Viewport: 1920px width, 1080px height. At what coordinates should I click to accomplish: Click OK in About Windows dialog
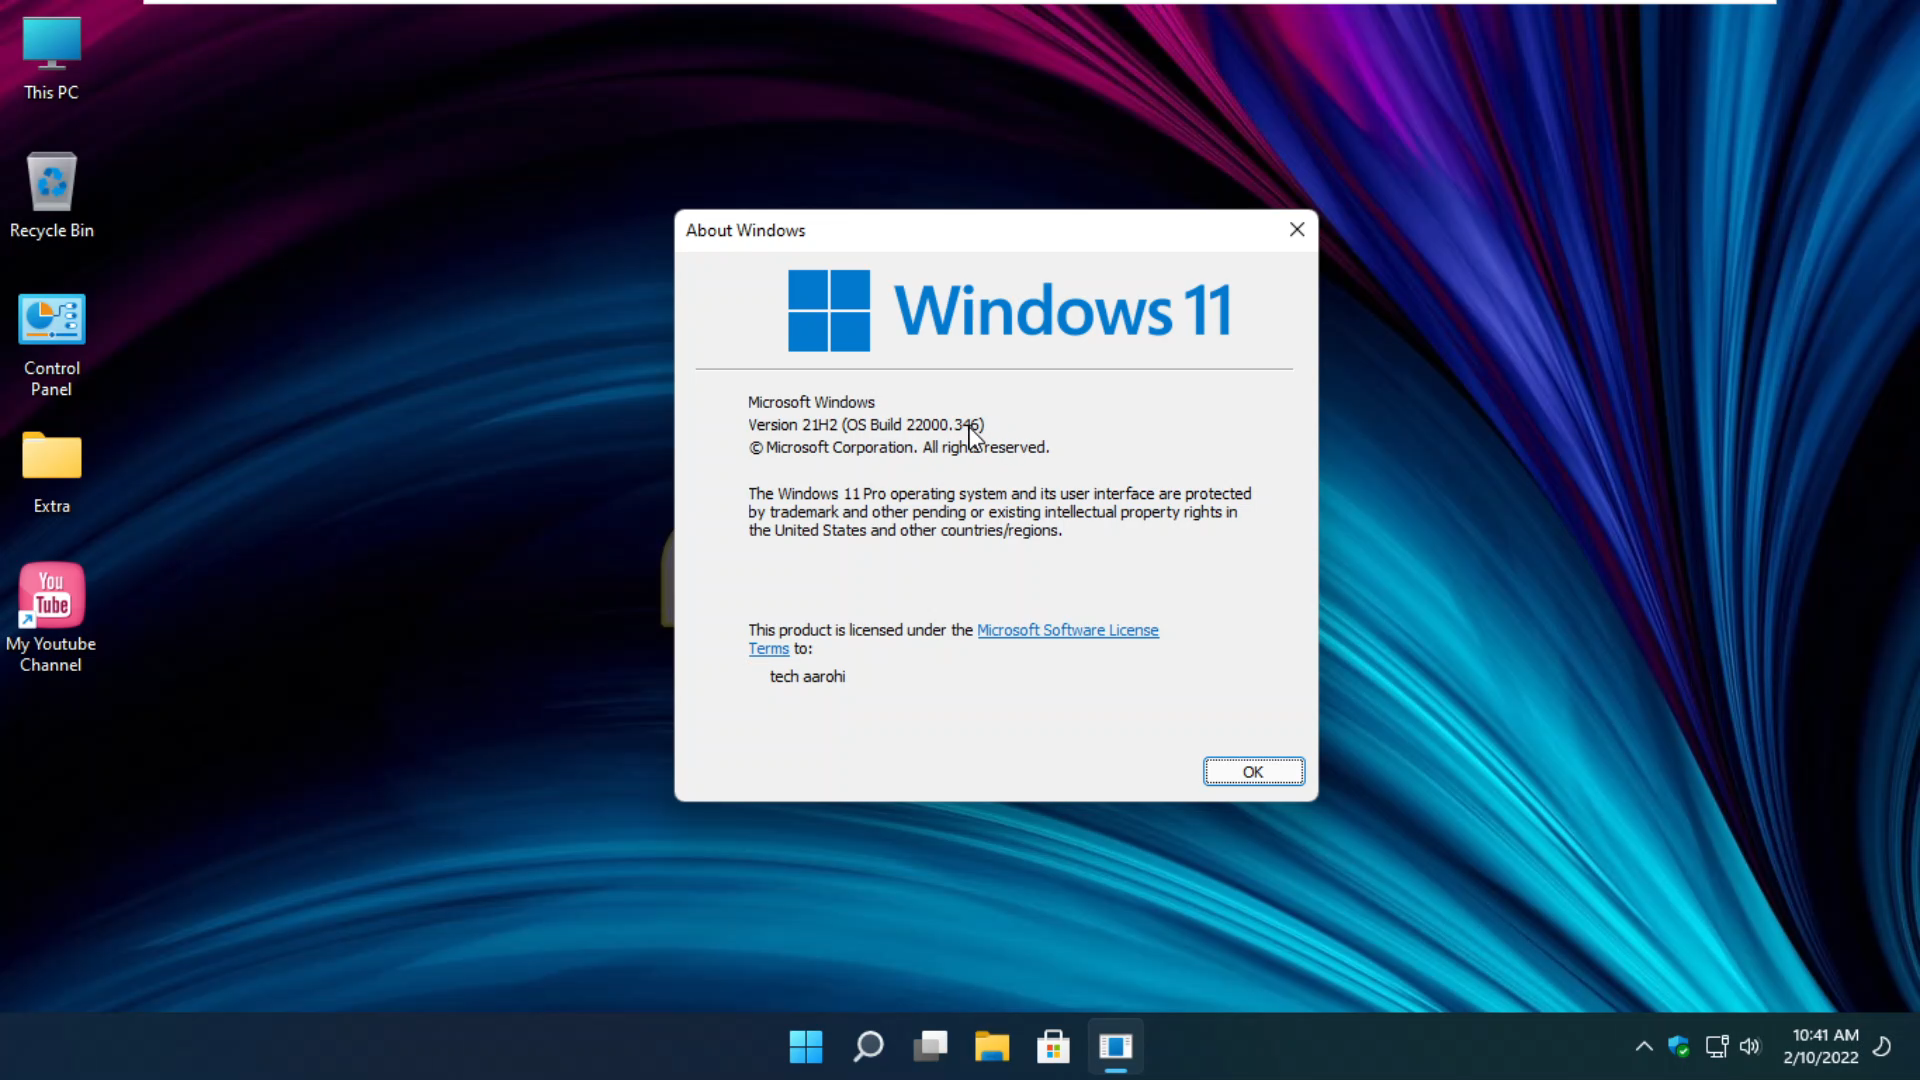pyautogui.click(x=1253, y=772)
